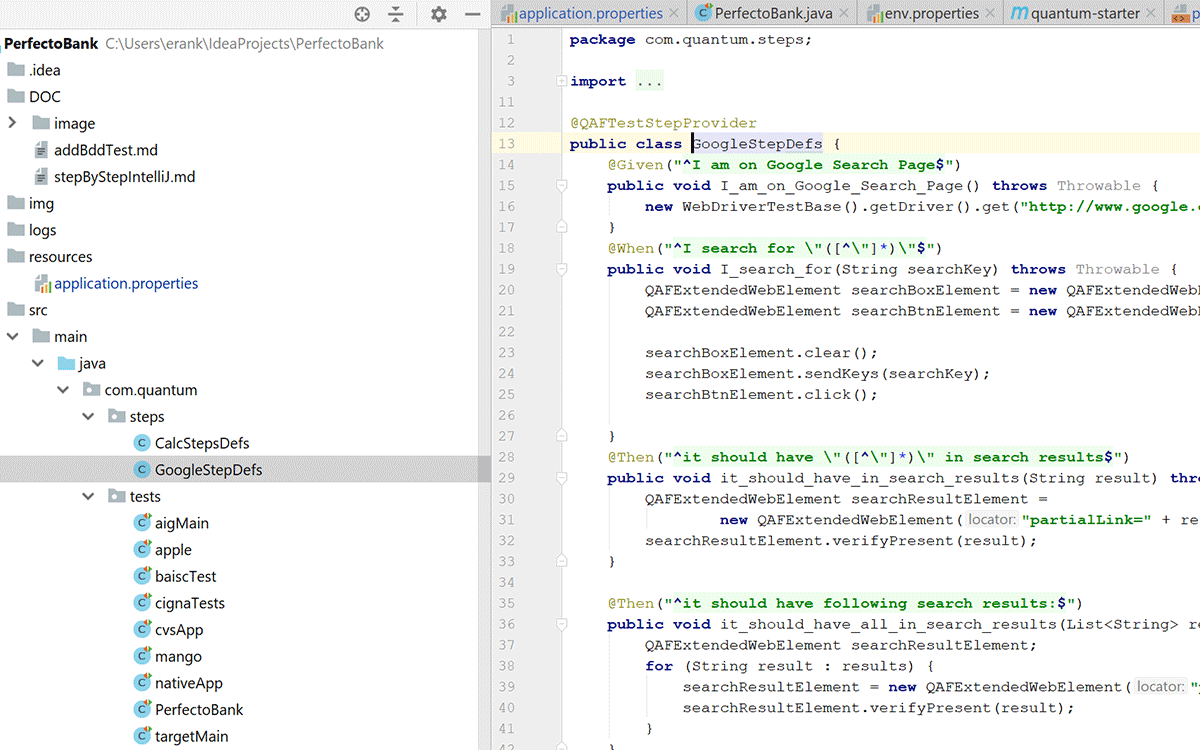Click the baiscTest class icon
Image resolution: width=1200 pixels, height=750 pixels.
click(x=142, y=576)
